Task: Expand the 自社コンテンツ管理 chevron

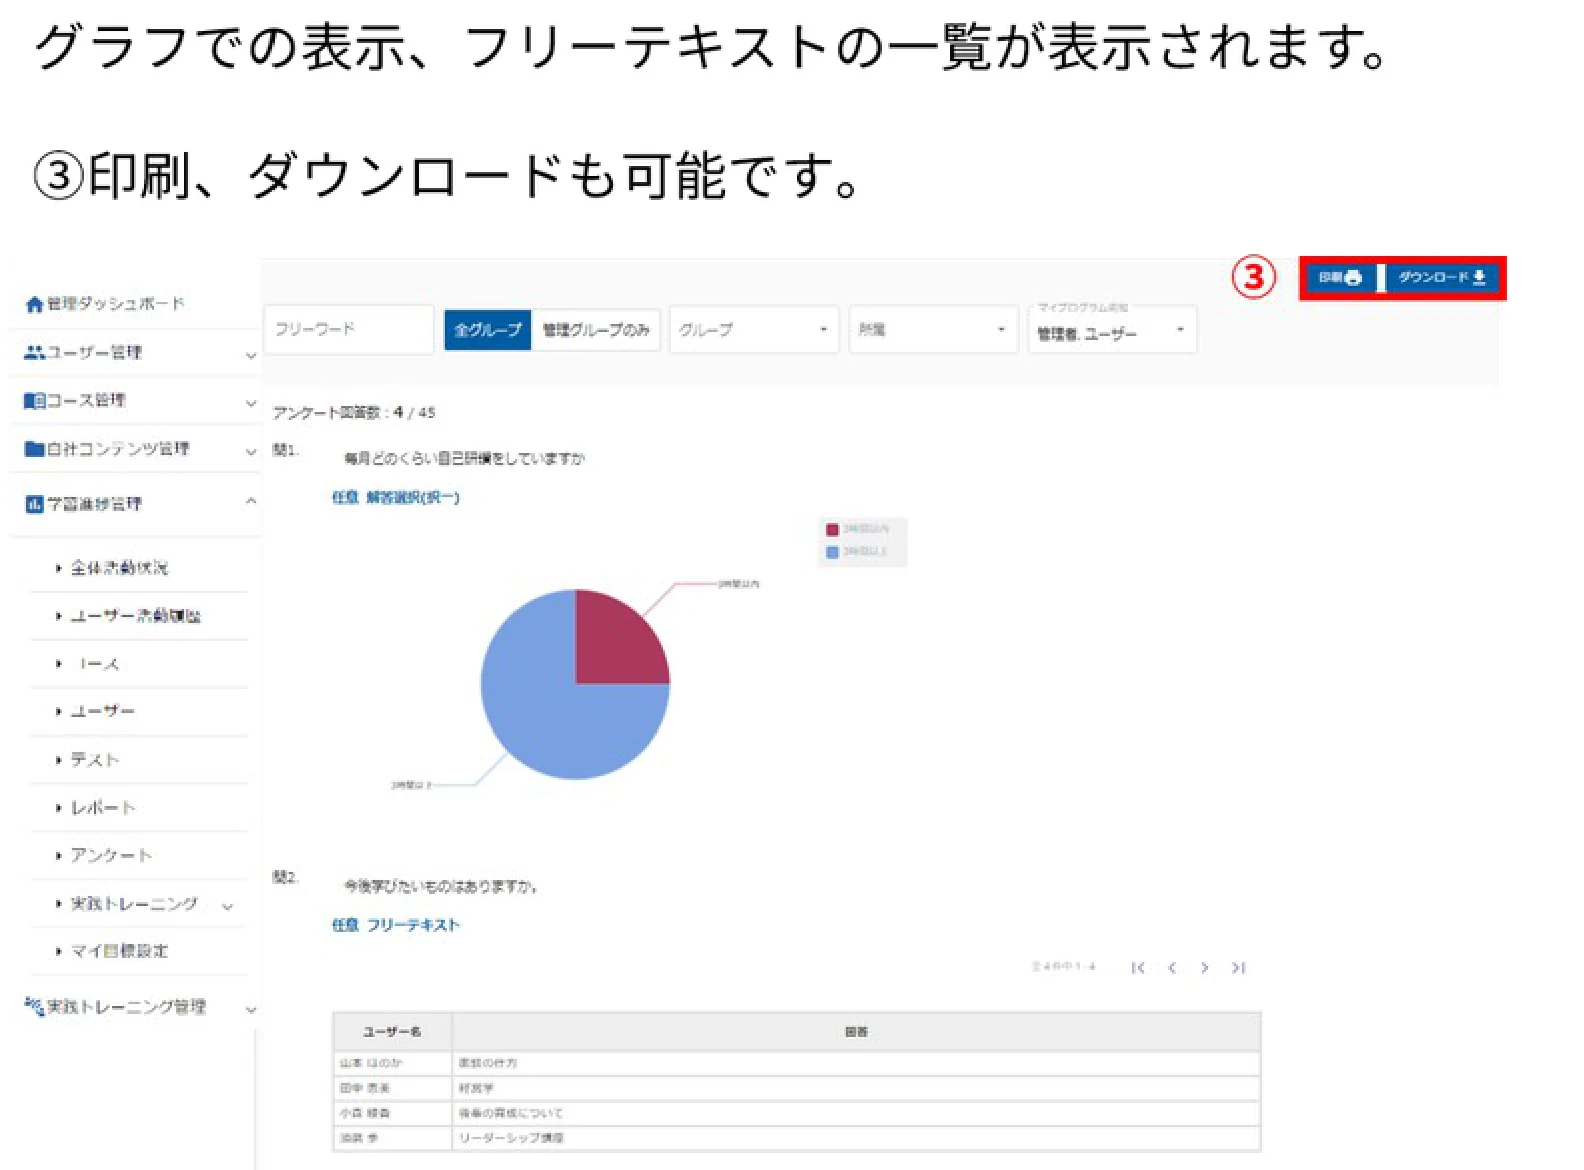Action: 251,452
